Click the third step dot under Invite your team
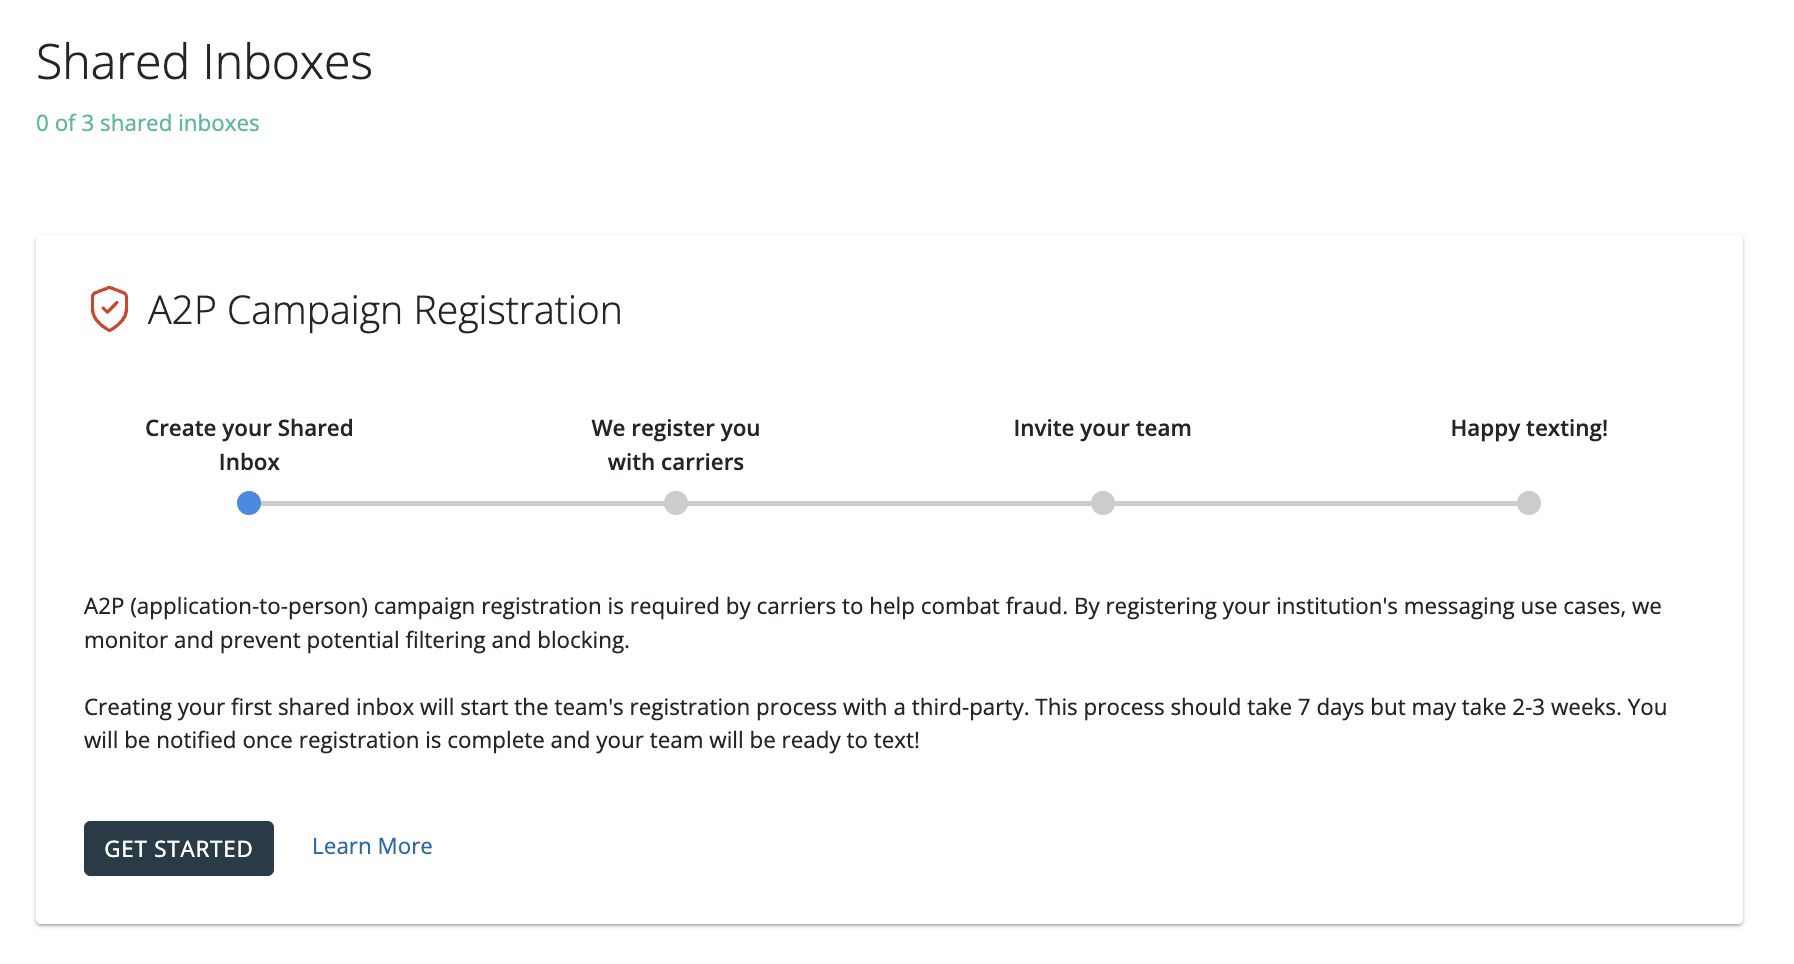 click(1103, 503)
